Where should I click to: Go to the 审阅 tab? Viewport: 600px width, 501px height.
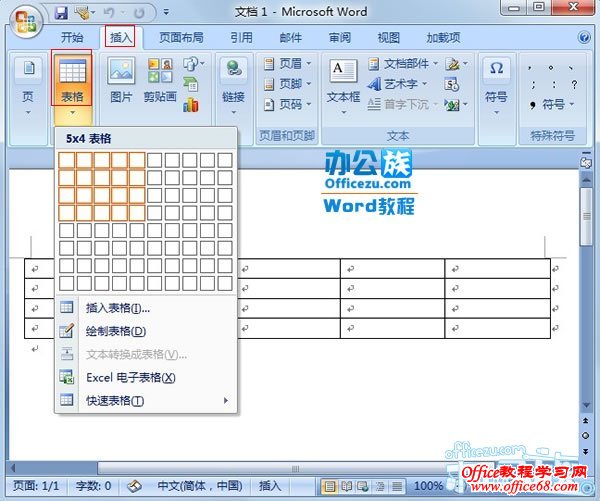click(340, 38)
